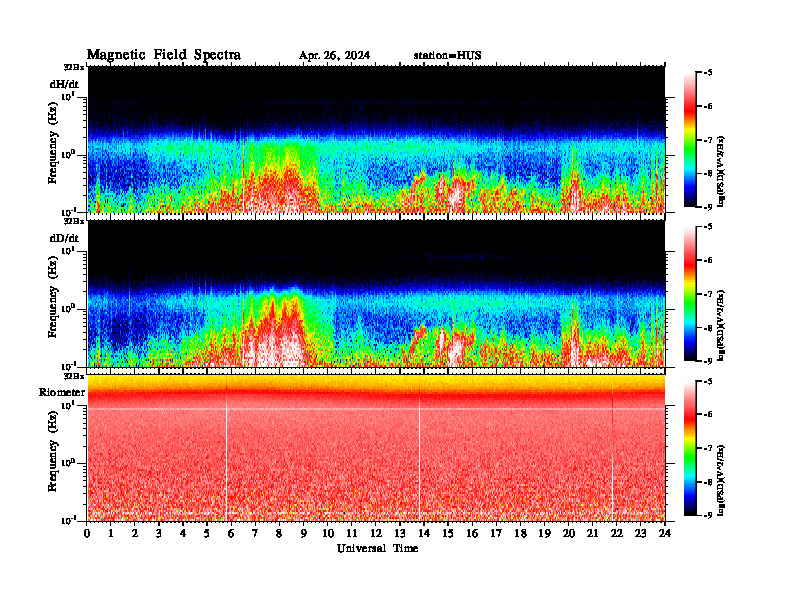Screen dimensions: 792x612
Task: Click hour 17 on the time axis
Action: (496, 533)
